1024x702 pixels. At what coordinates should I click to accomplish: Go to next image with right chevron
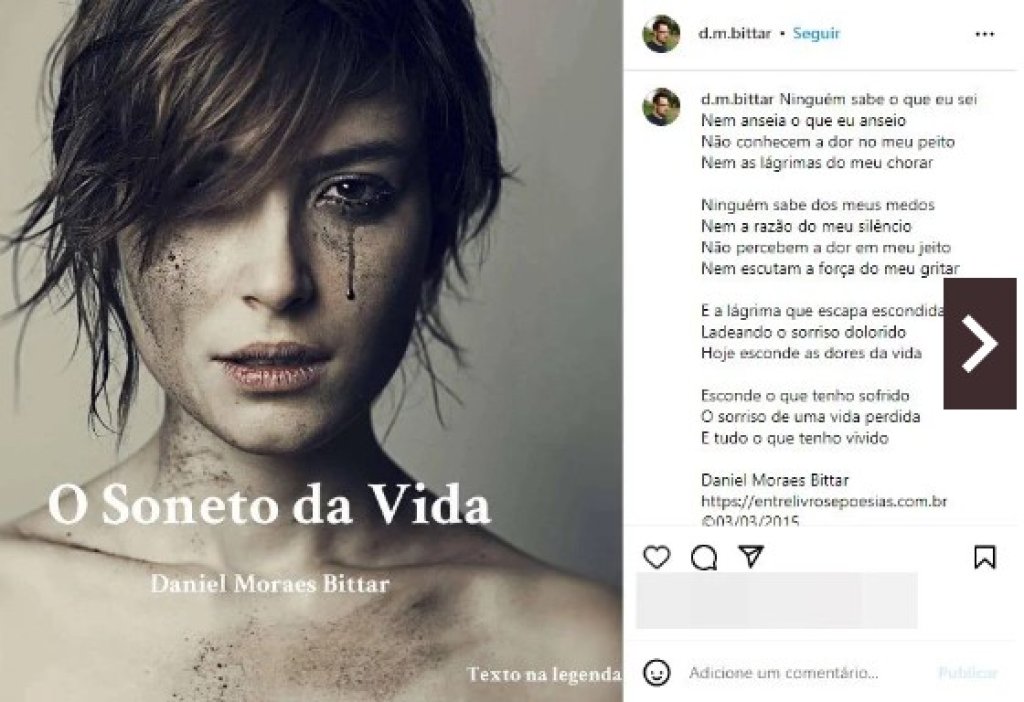pos(980,343)
